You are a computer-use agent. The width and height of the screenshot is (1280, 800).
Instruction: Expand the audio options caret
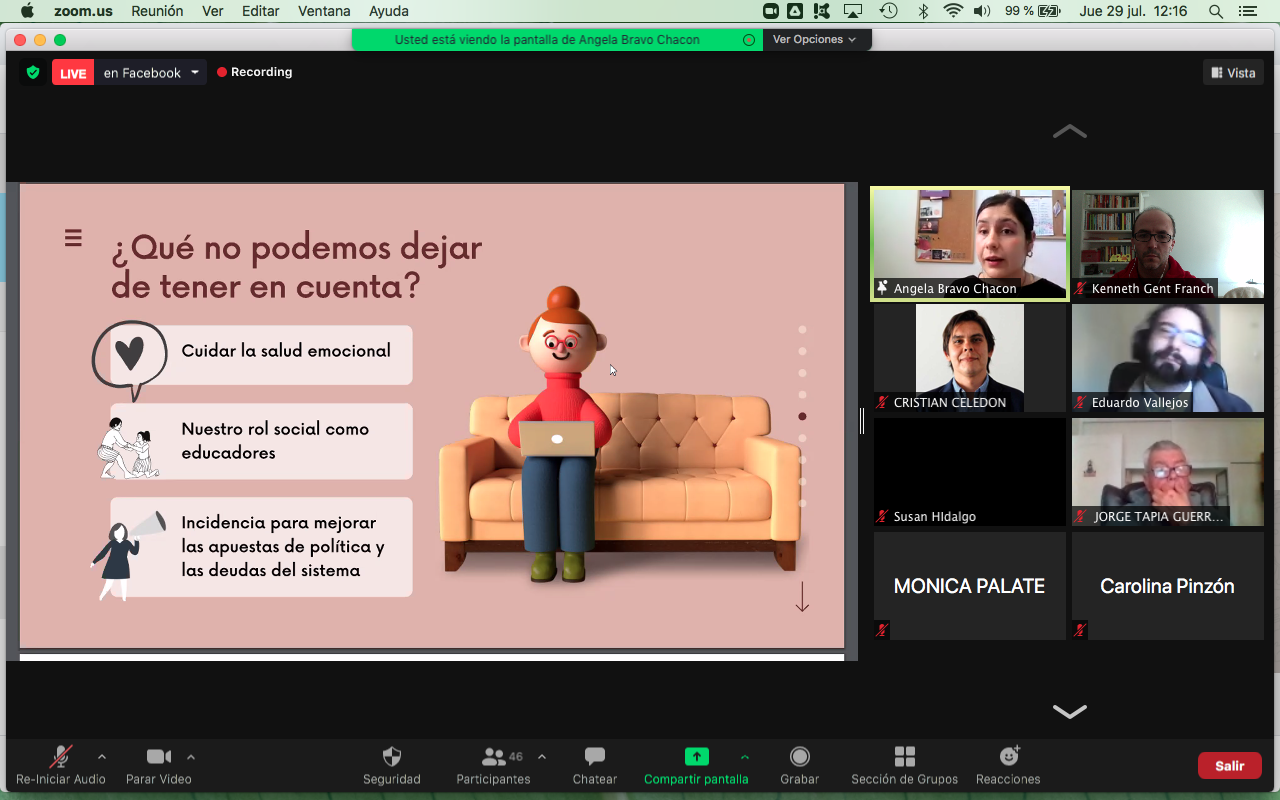[x=102, y=757]
